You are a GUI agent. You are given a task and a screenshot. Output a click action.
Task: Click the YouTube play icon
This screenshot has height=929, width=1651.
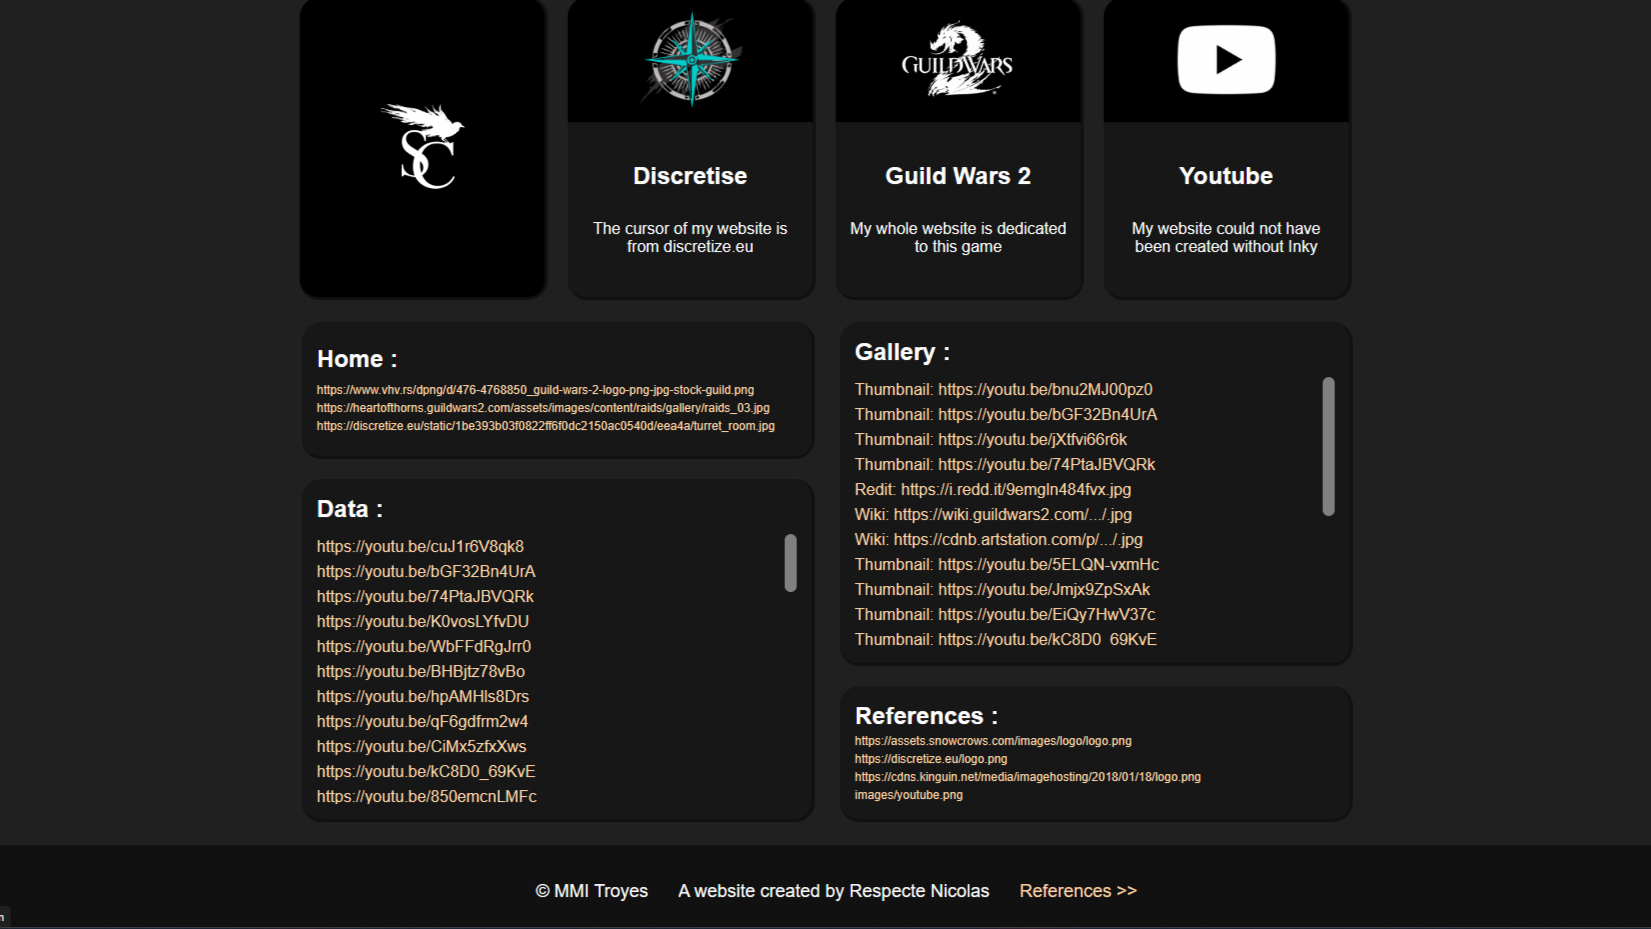point(1226,60)
